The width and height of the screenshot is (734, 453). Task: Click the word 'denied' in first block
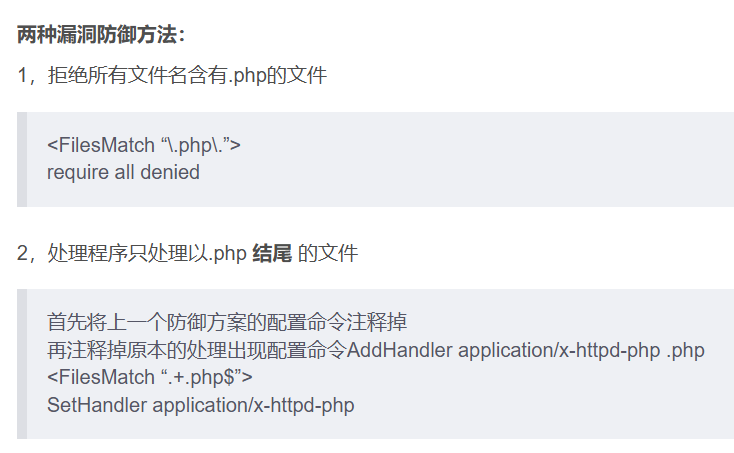point(170,172)
